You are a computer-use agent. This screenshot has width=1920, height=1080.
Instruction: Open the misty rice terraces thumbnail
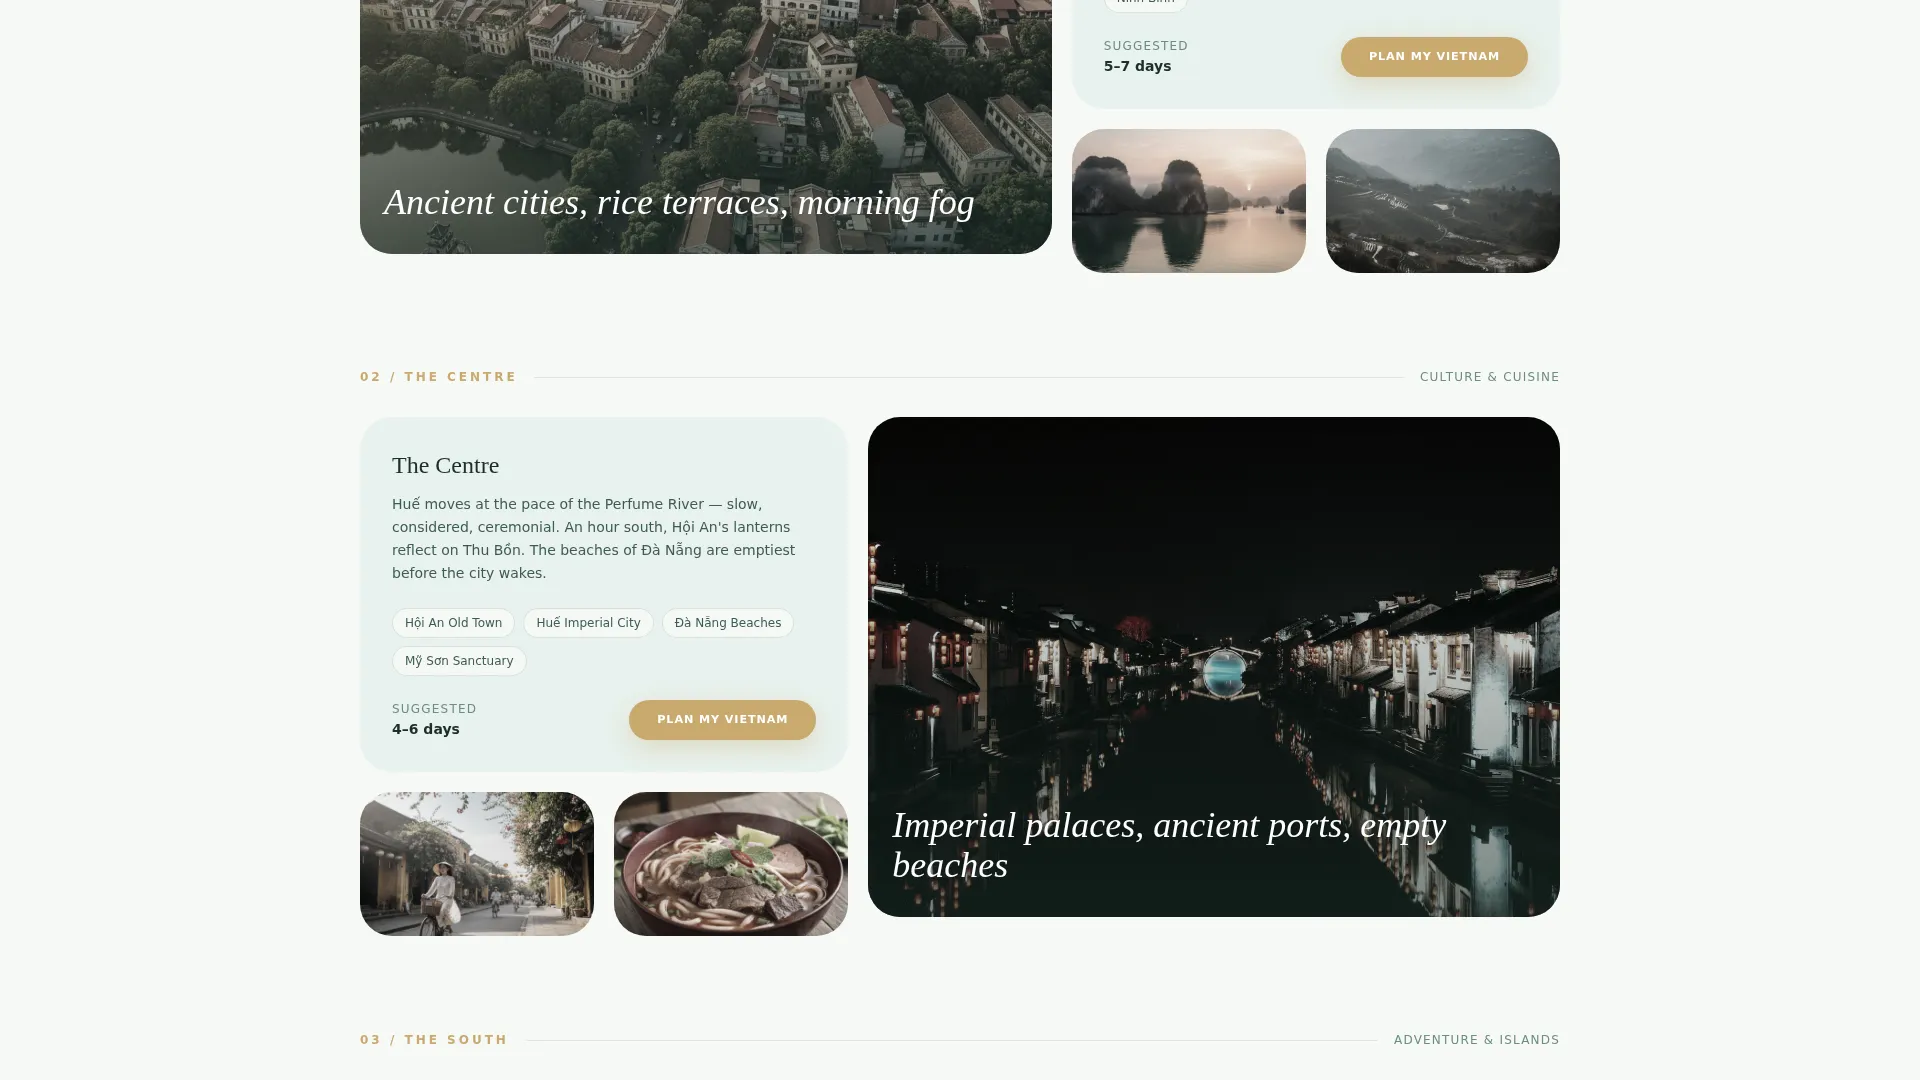coord(1442,201)
